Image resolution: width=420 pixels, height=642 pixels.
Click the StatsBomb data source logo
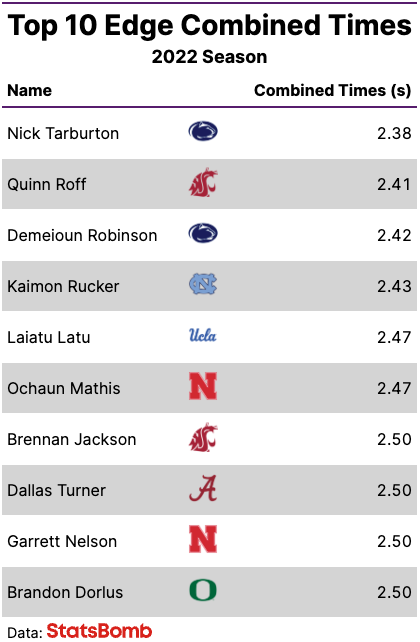pyautogui.click(x=99, y=631)
